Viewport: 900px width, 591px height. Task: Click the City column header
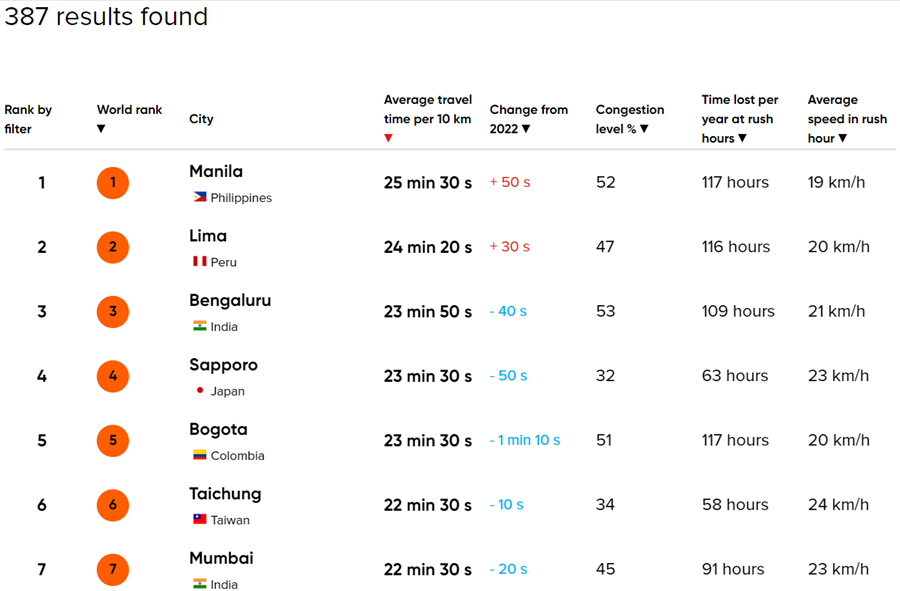click(201, 119)
